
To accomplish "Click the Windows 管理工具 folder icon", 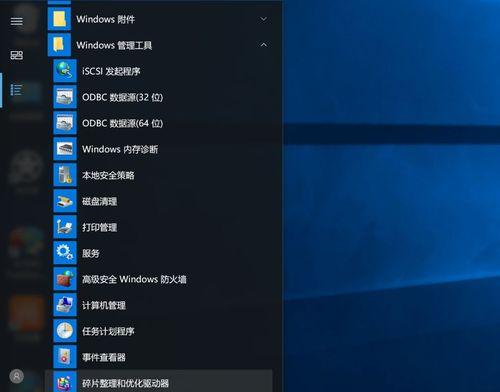I will pyautogui.click(x=59, y=45).
